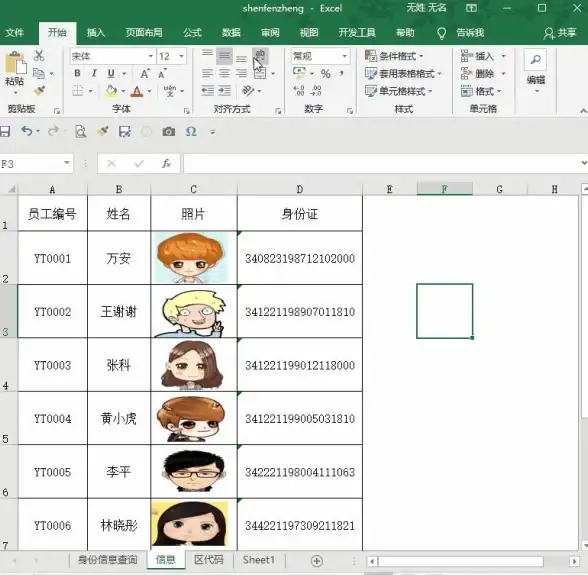This screenshot has width=588, height=575.
Task: Click the formula bar input field
Action: coord(381,164)
